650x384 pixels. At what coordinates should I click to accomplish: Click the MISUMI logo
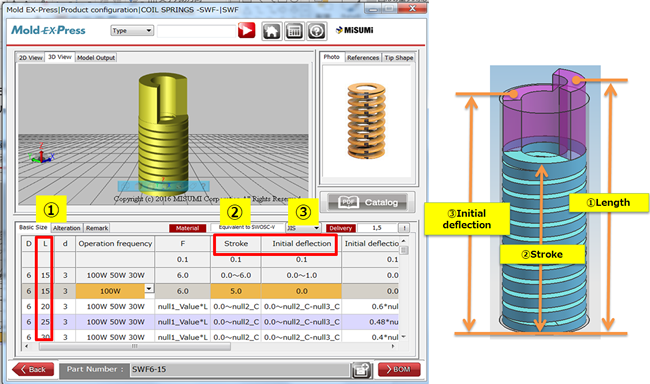[354, 30]
